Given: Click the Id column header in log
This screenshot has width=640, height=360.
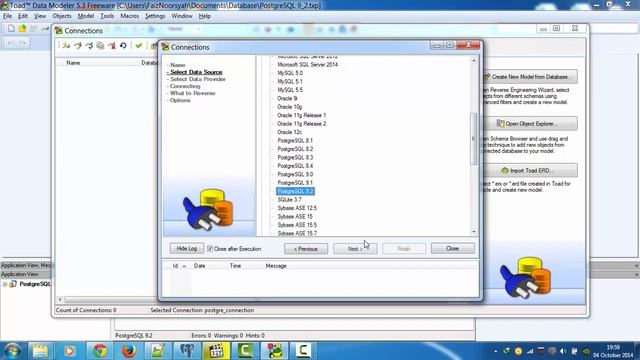Looking at the screenshot, I should point(176,266).
